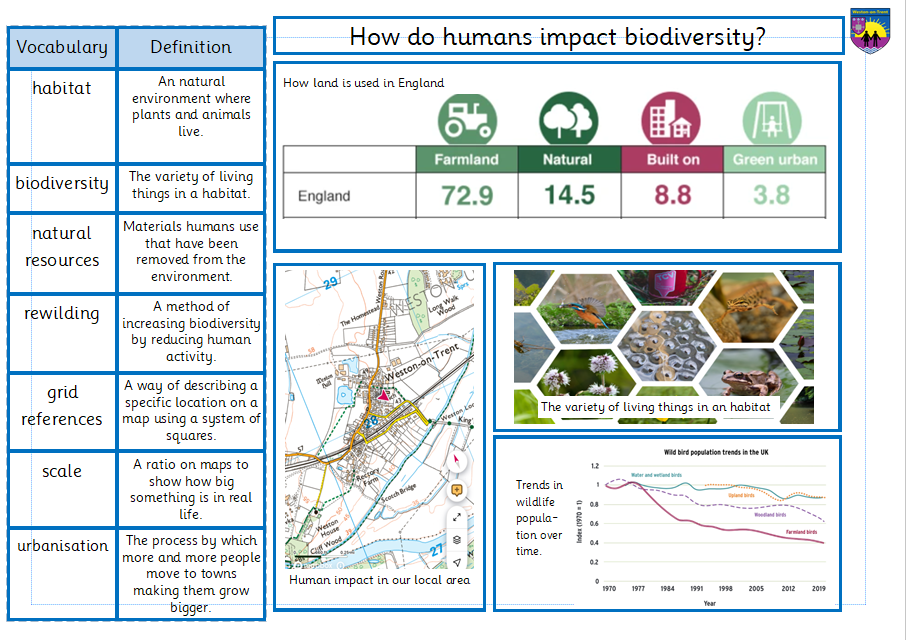Reset map north with compass button
906x640 pixels.
457,460
